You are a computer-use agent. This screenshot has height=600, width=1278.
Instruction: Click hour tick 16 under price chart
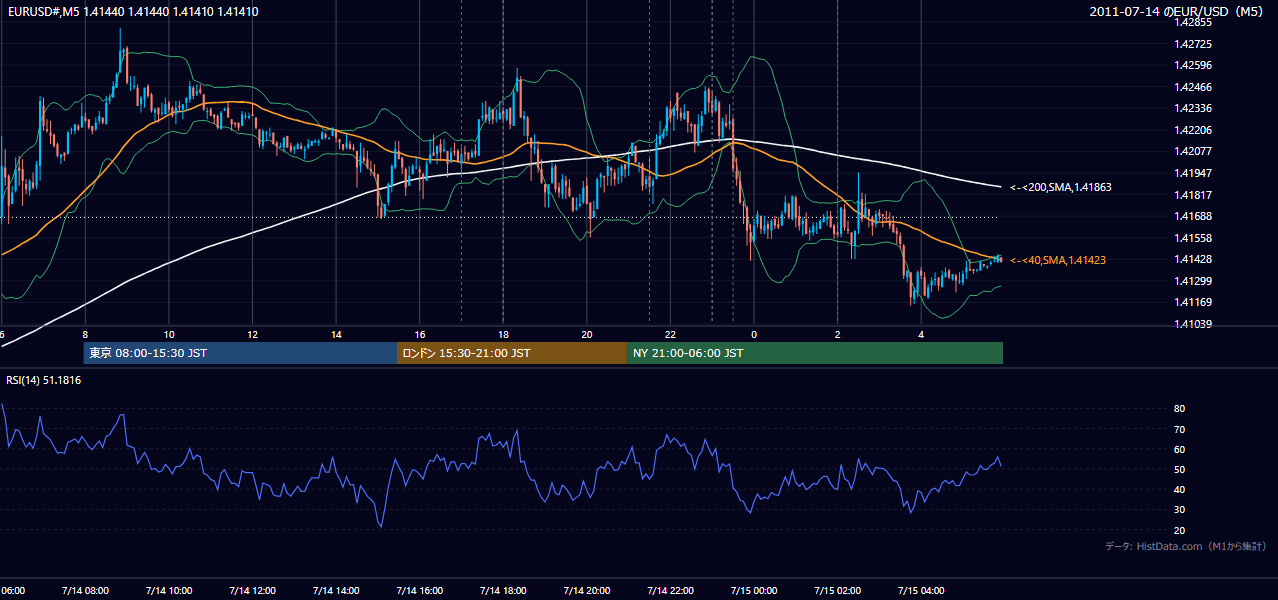pyautogui.click(x=420, y=335)
